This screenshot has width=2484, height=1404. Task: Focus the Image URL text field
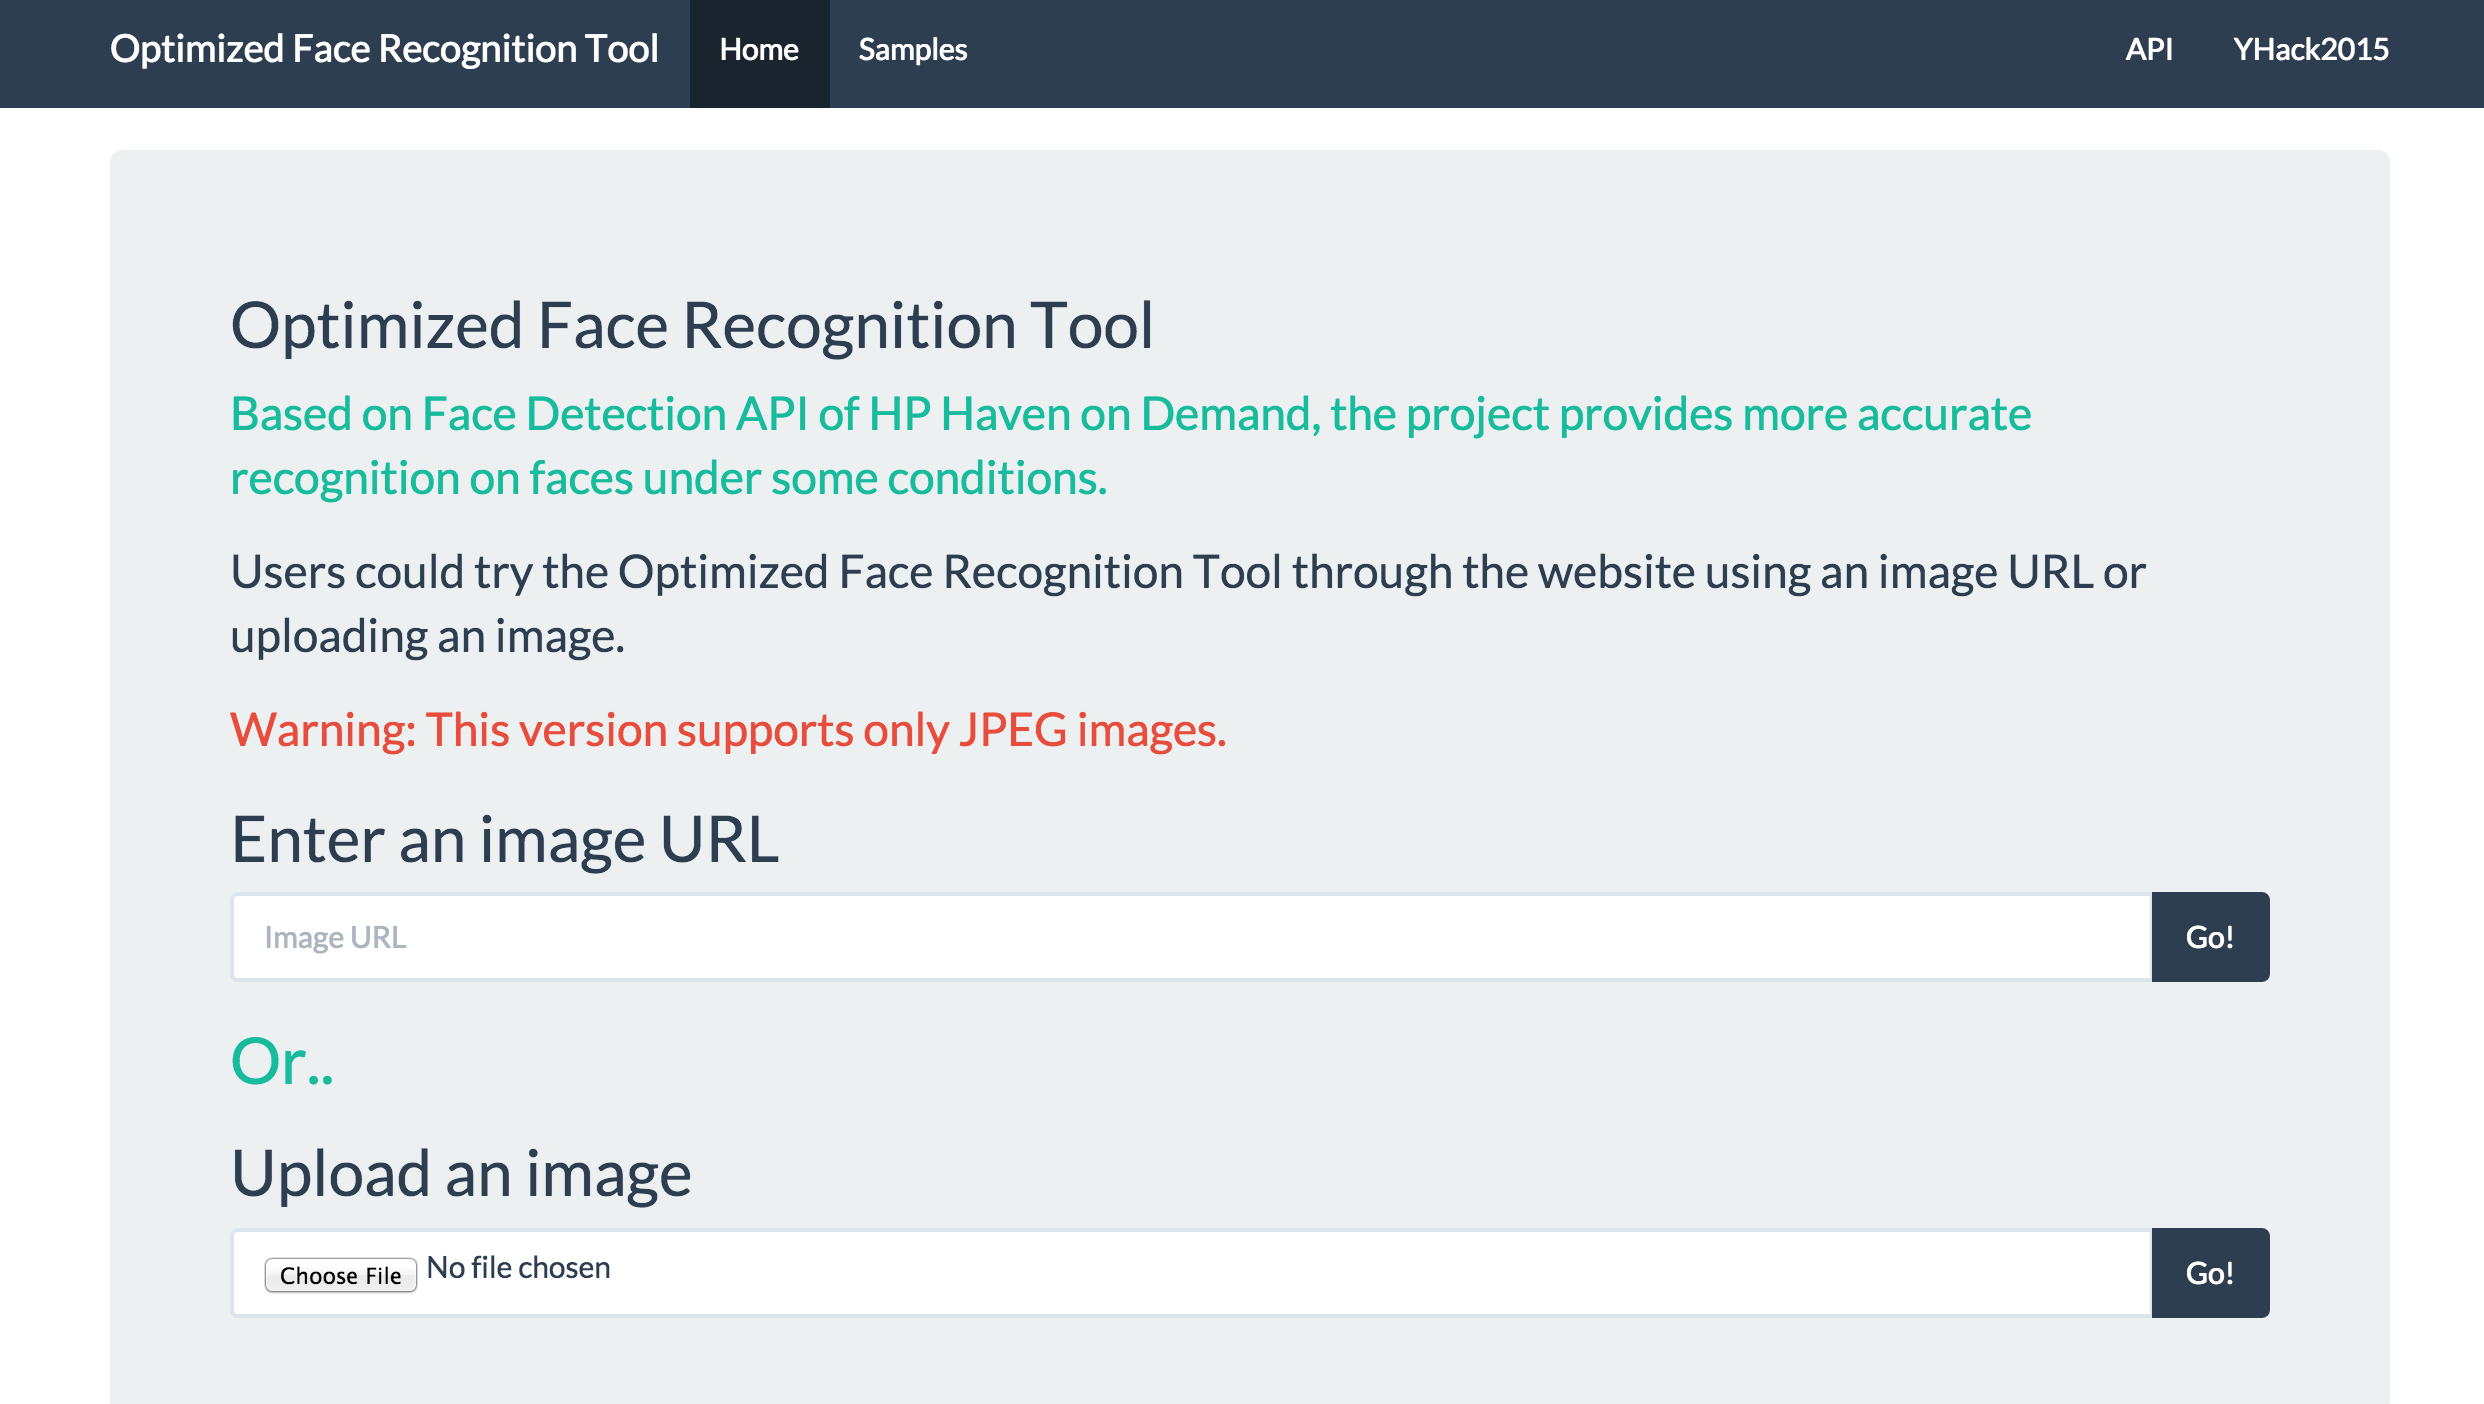[x=1190, y=937]
